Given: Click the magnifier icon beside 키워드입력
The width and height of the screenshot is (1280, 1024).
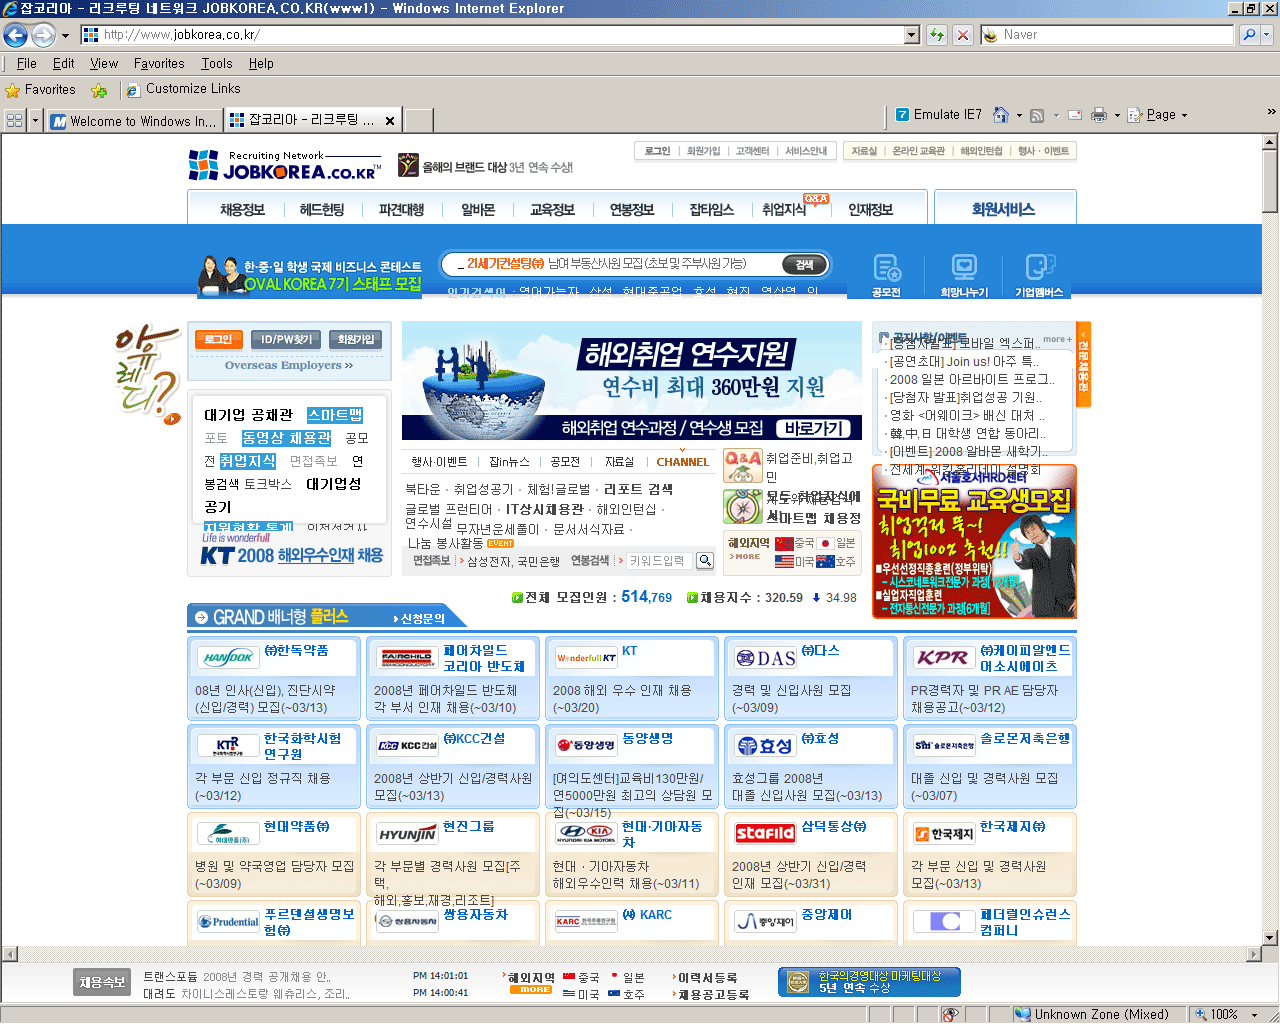Looking at the screenshot, I should pyautogui.click(x=705, y=561).
